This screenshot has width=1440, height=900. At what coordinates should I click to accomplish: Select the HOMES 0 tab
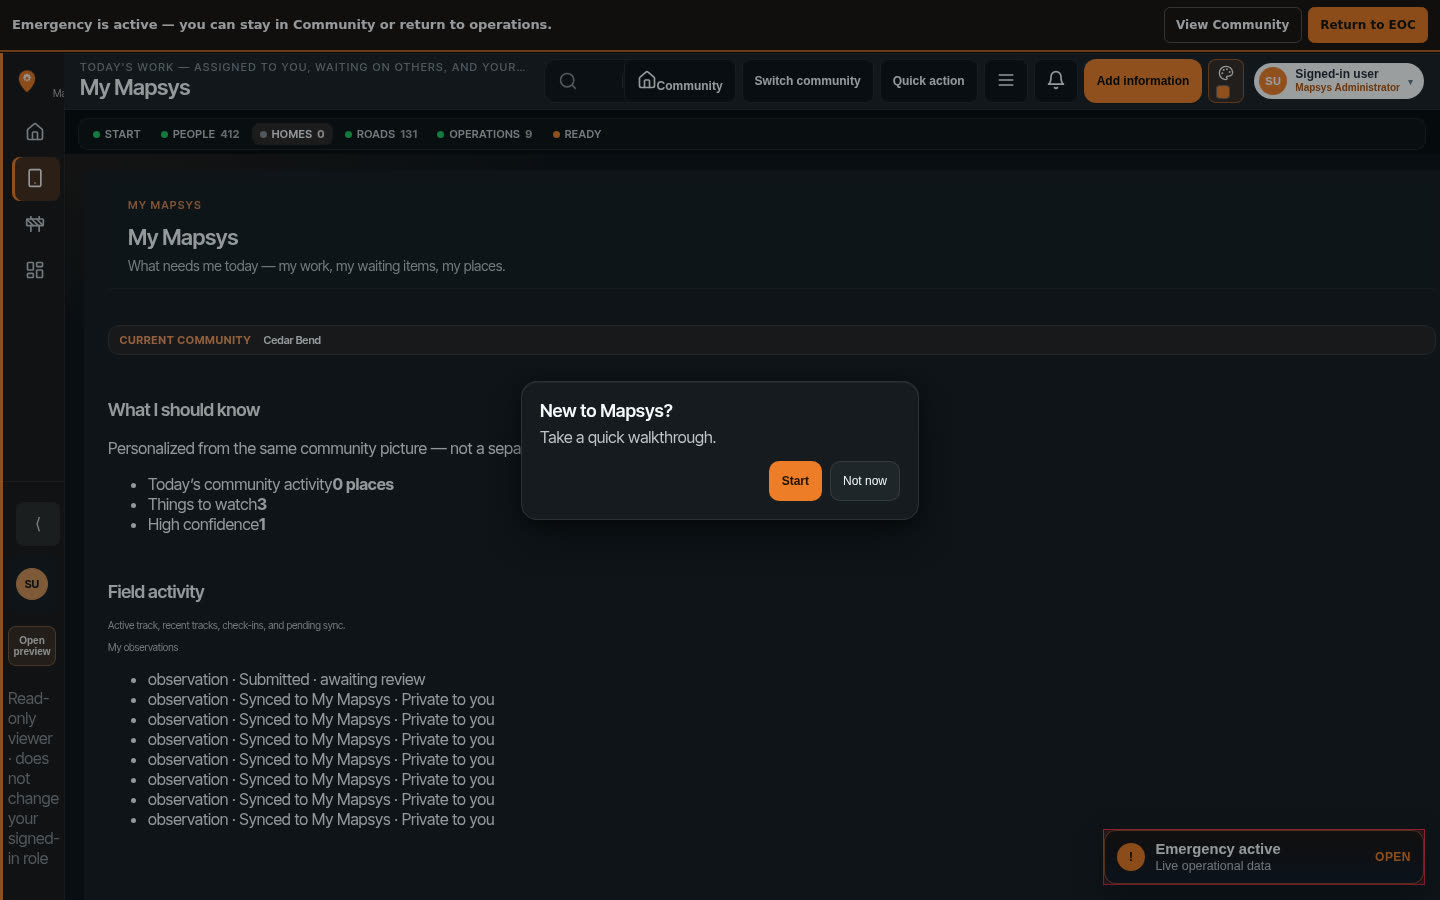coord(292,134)
